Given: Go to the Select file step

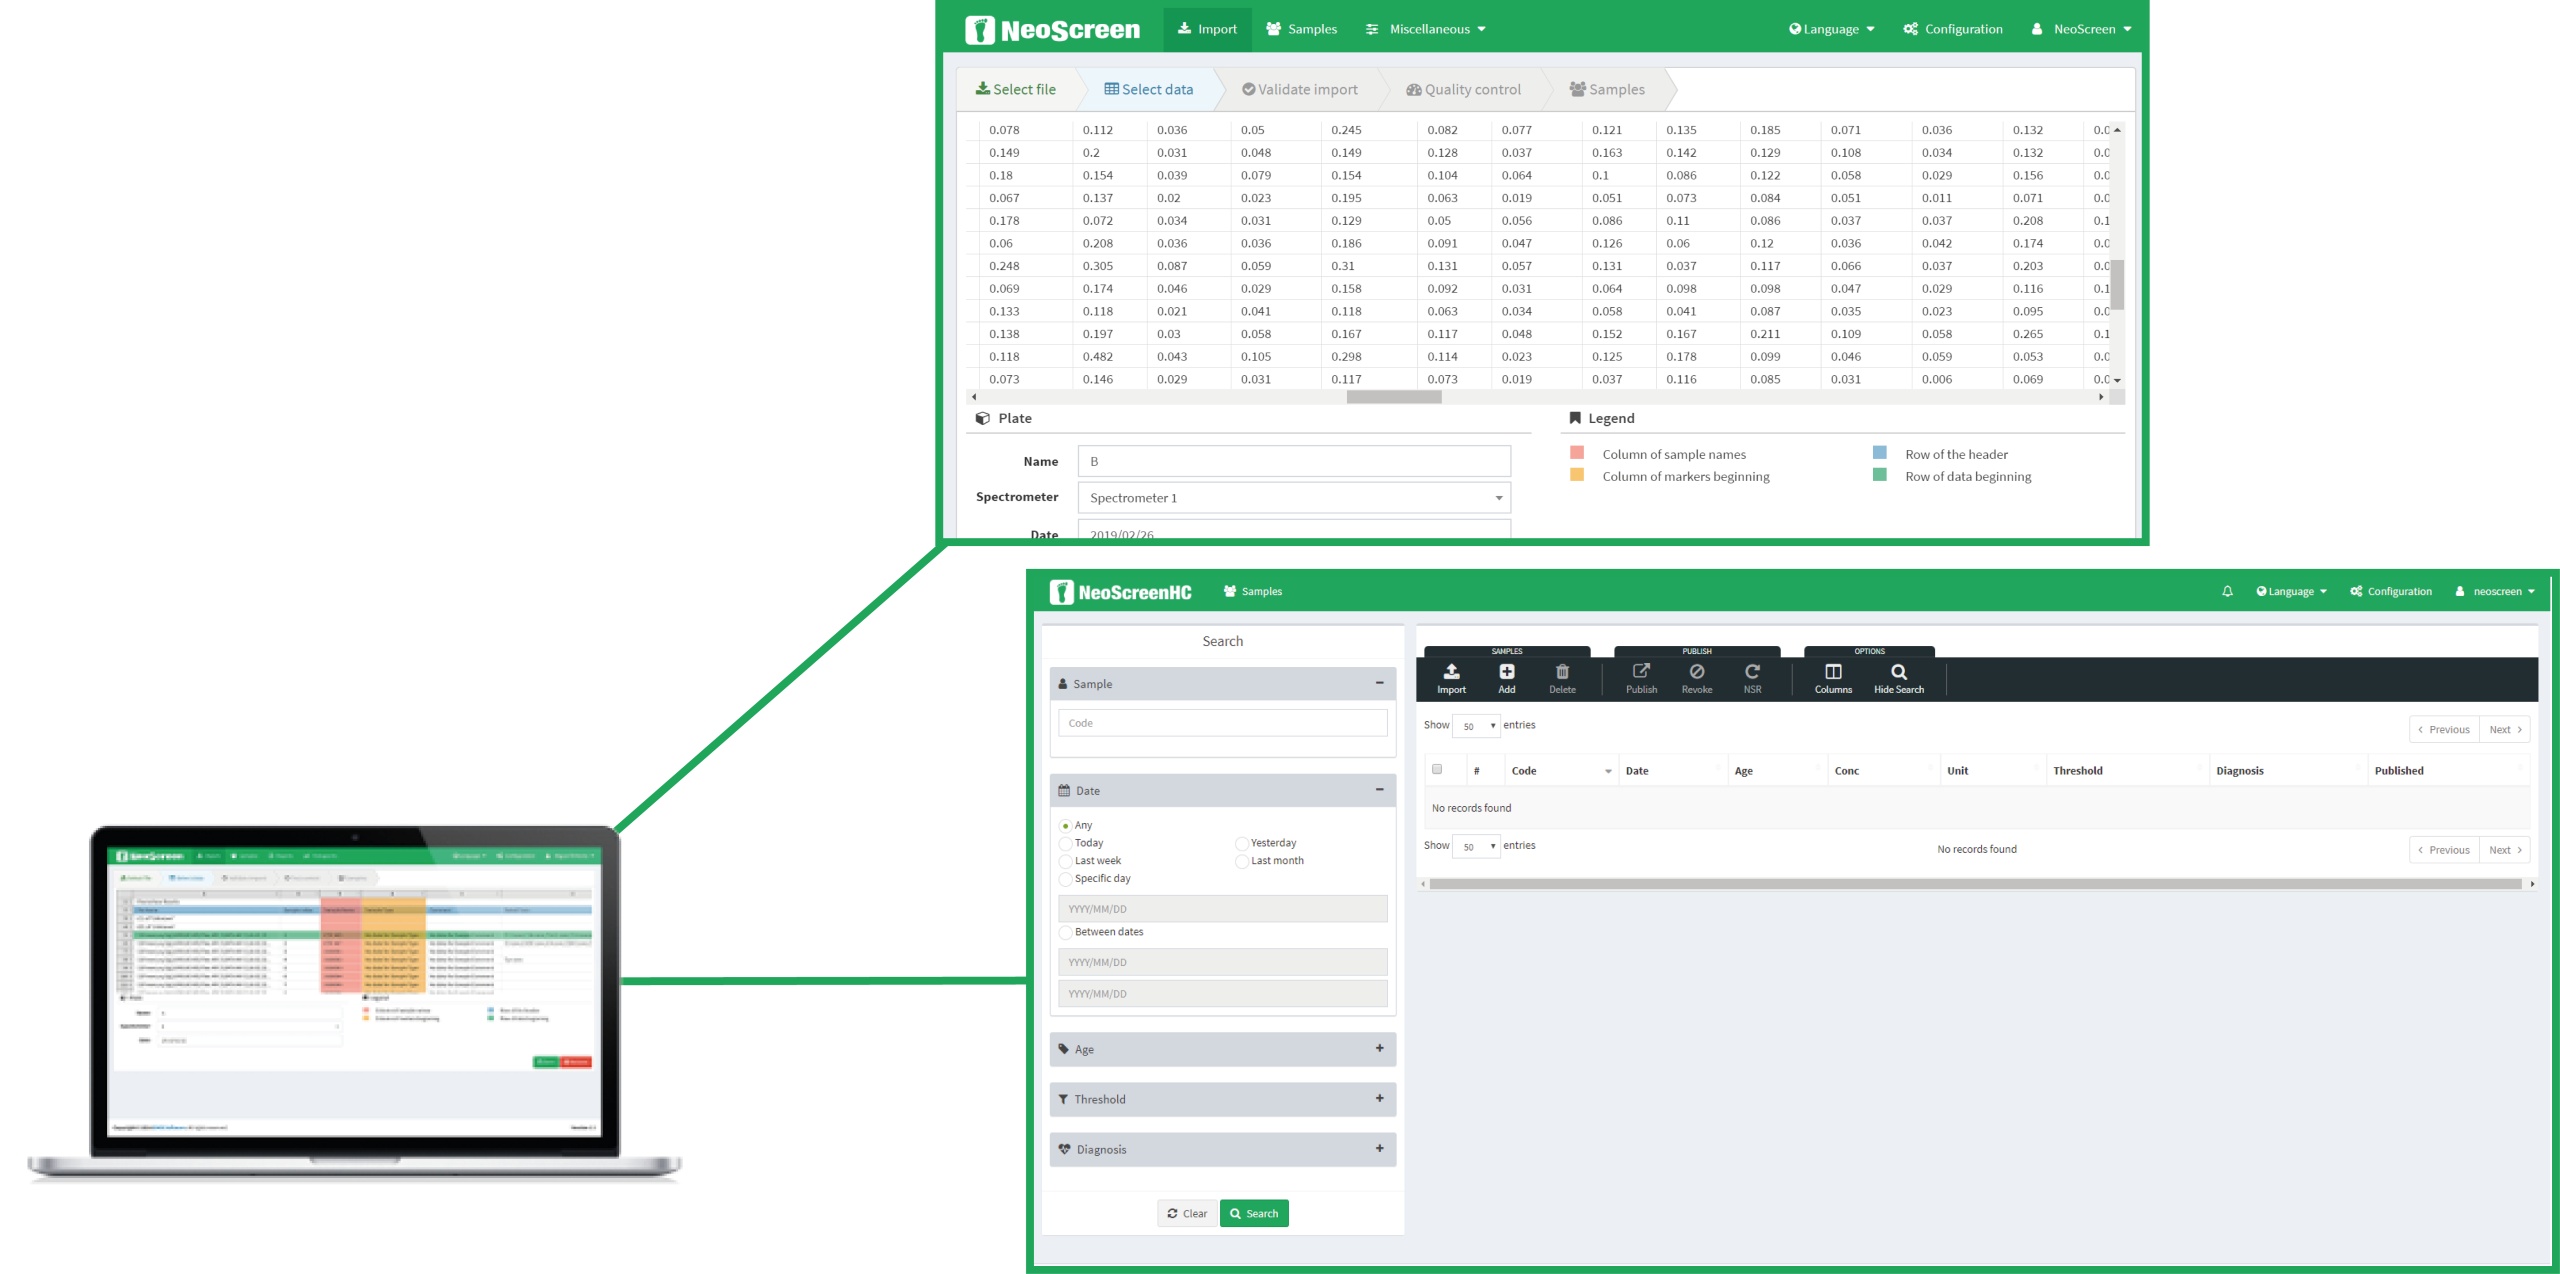Looking at the screenshot, I should point(1015,89).
